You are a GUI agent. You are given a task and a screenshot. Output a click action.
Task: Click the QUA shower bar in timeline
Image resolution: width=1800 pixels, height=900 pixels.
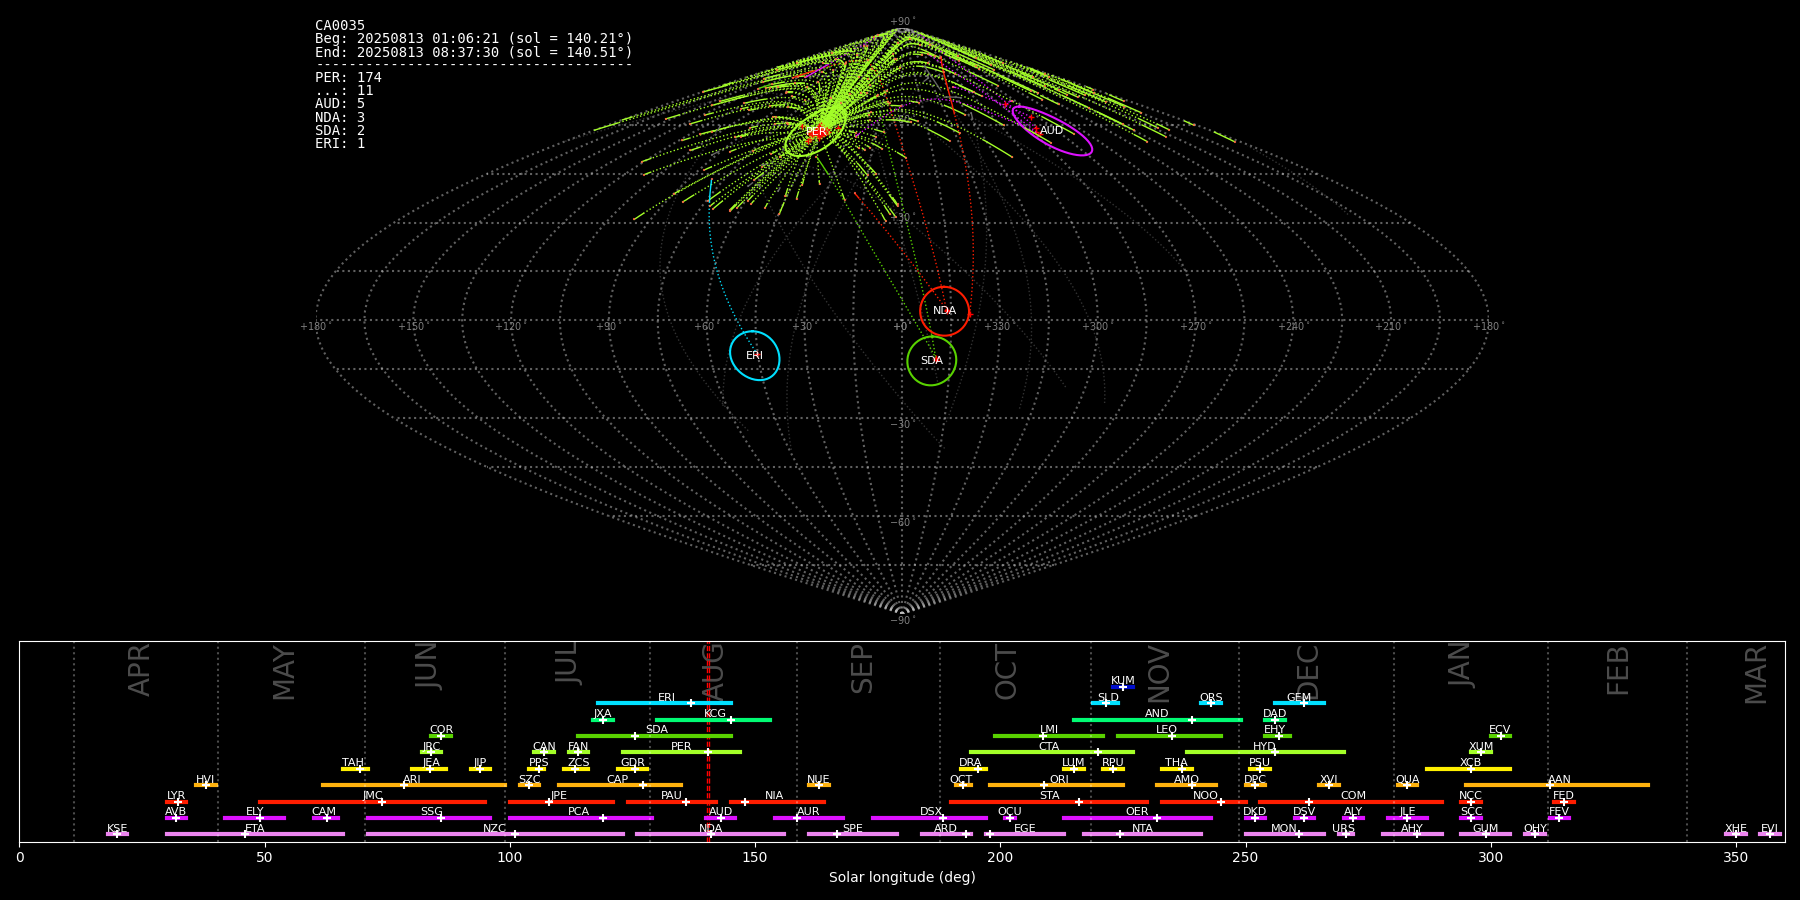click(1407, 785)
